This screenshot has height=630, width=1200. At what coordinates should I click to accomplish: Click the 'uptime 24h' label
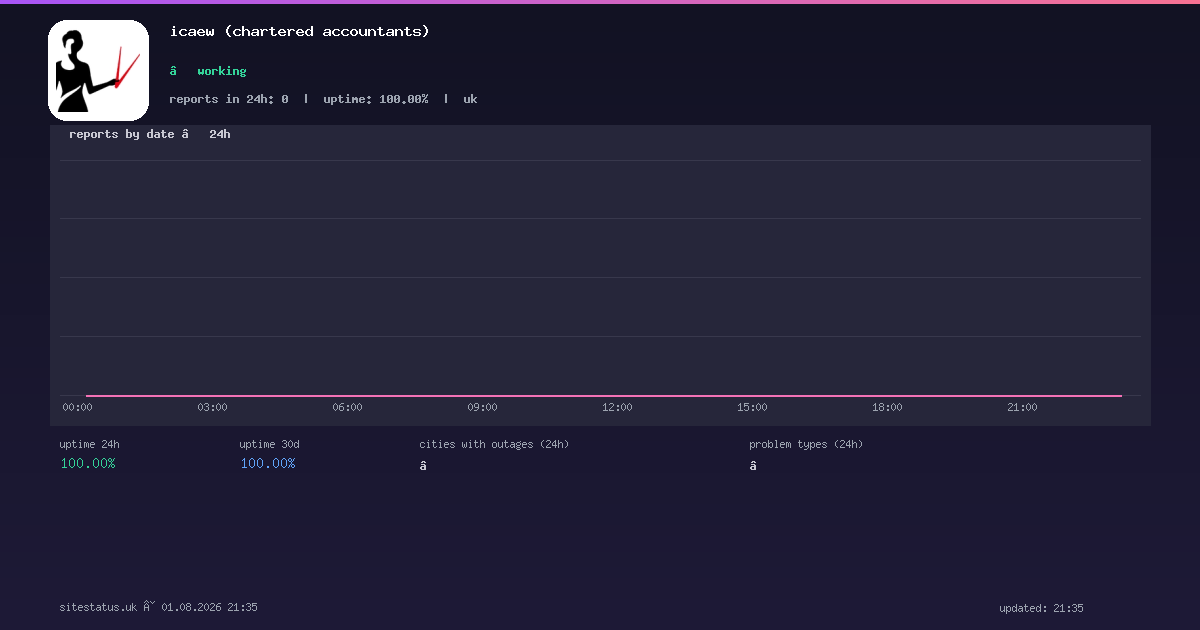(89, 444)
